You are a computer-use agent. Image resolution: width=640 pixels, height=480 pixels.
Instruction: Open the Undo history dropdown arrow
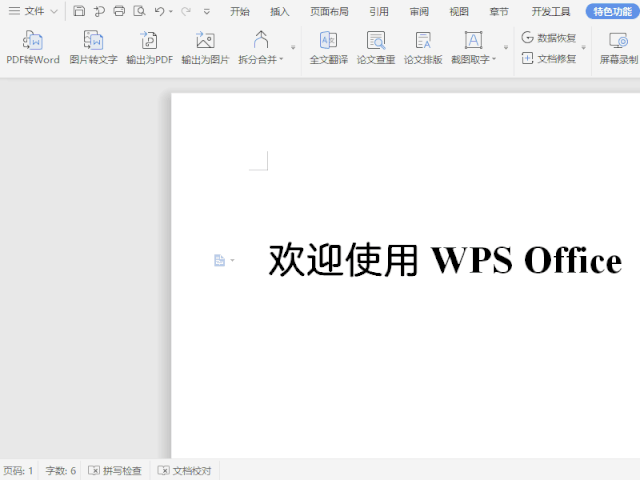[171, 11]
